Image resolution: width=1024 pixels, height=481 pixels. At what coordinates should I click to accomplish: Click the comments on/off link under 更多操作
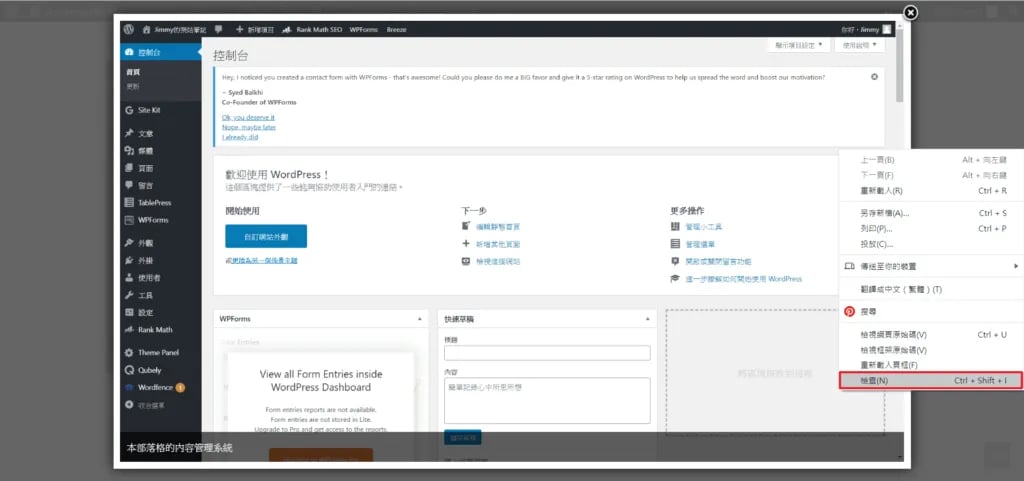(718, 261)
